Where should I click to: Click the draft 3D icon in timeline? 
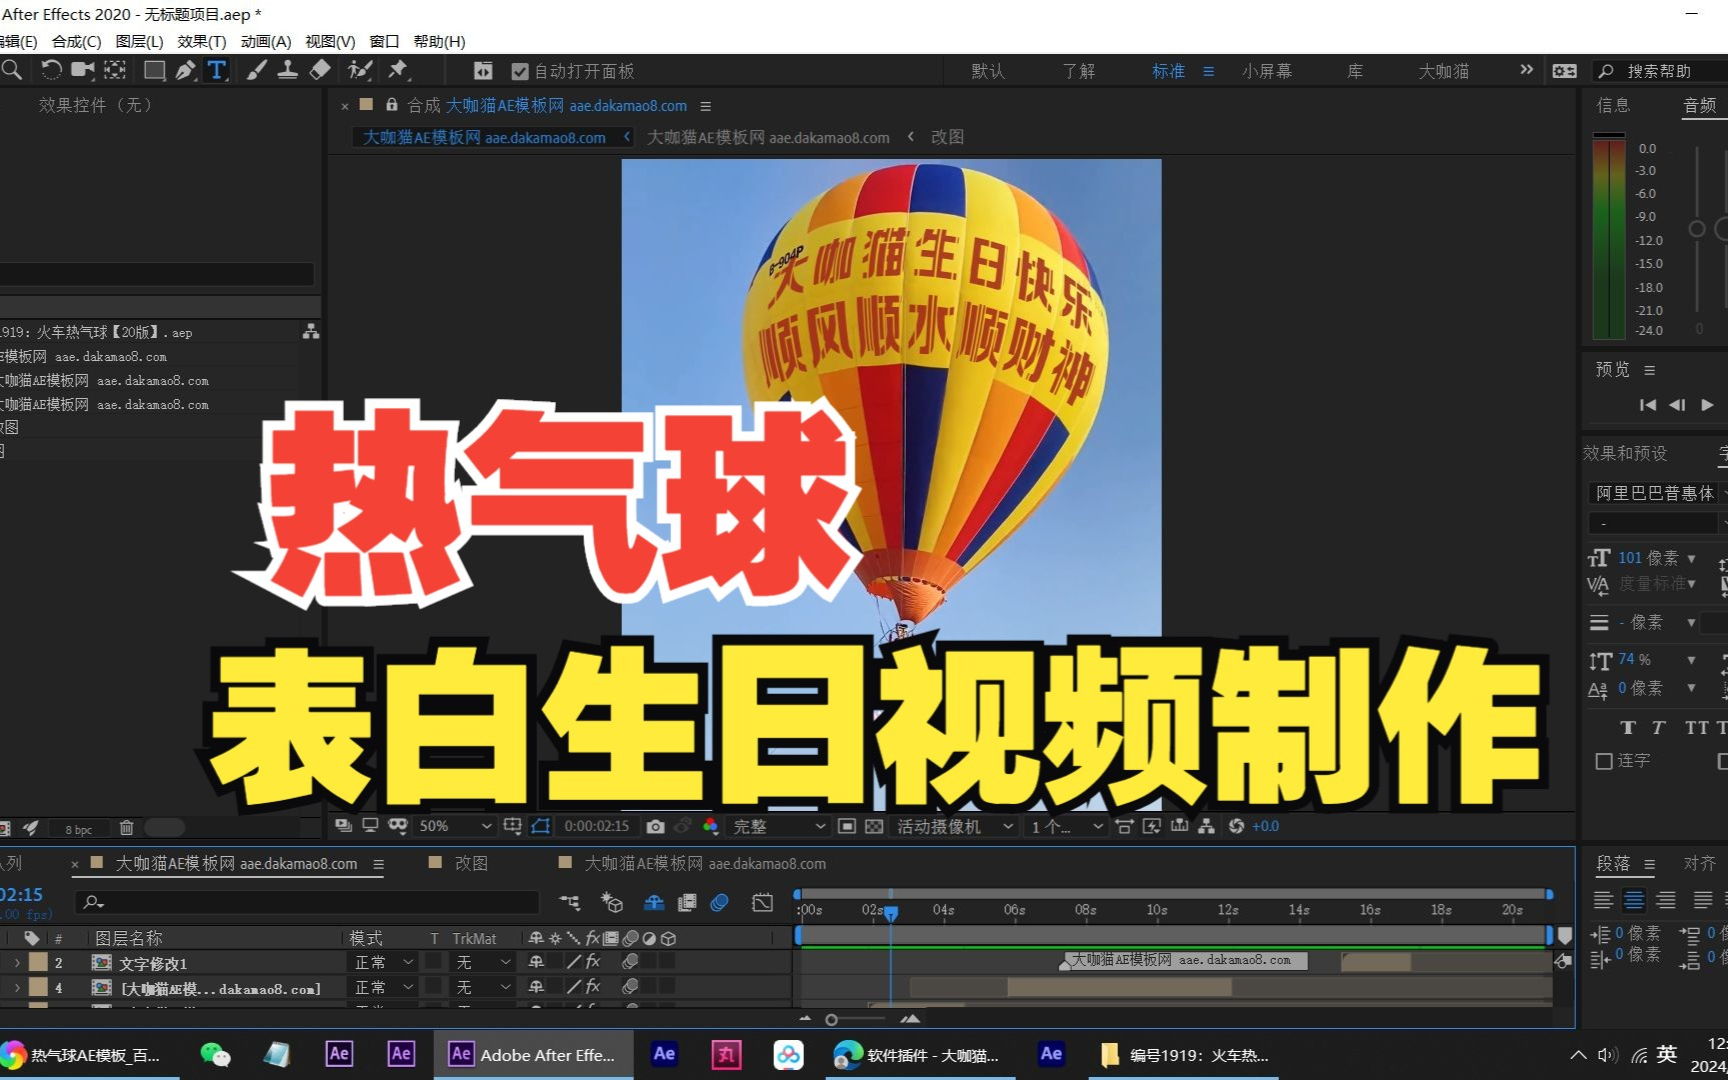[x=612, y=903]
